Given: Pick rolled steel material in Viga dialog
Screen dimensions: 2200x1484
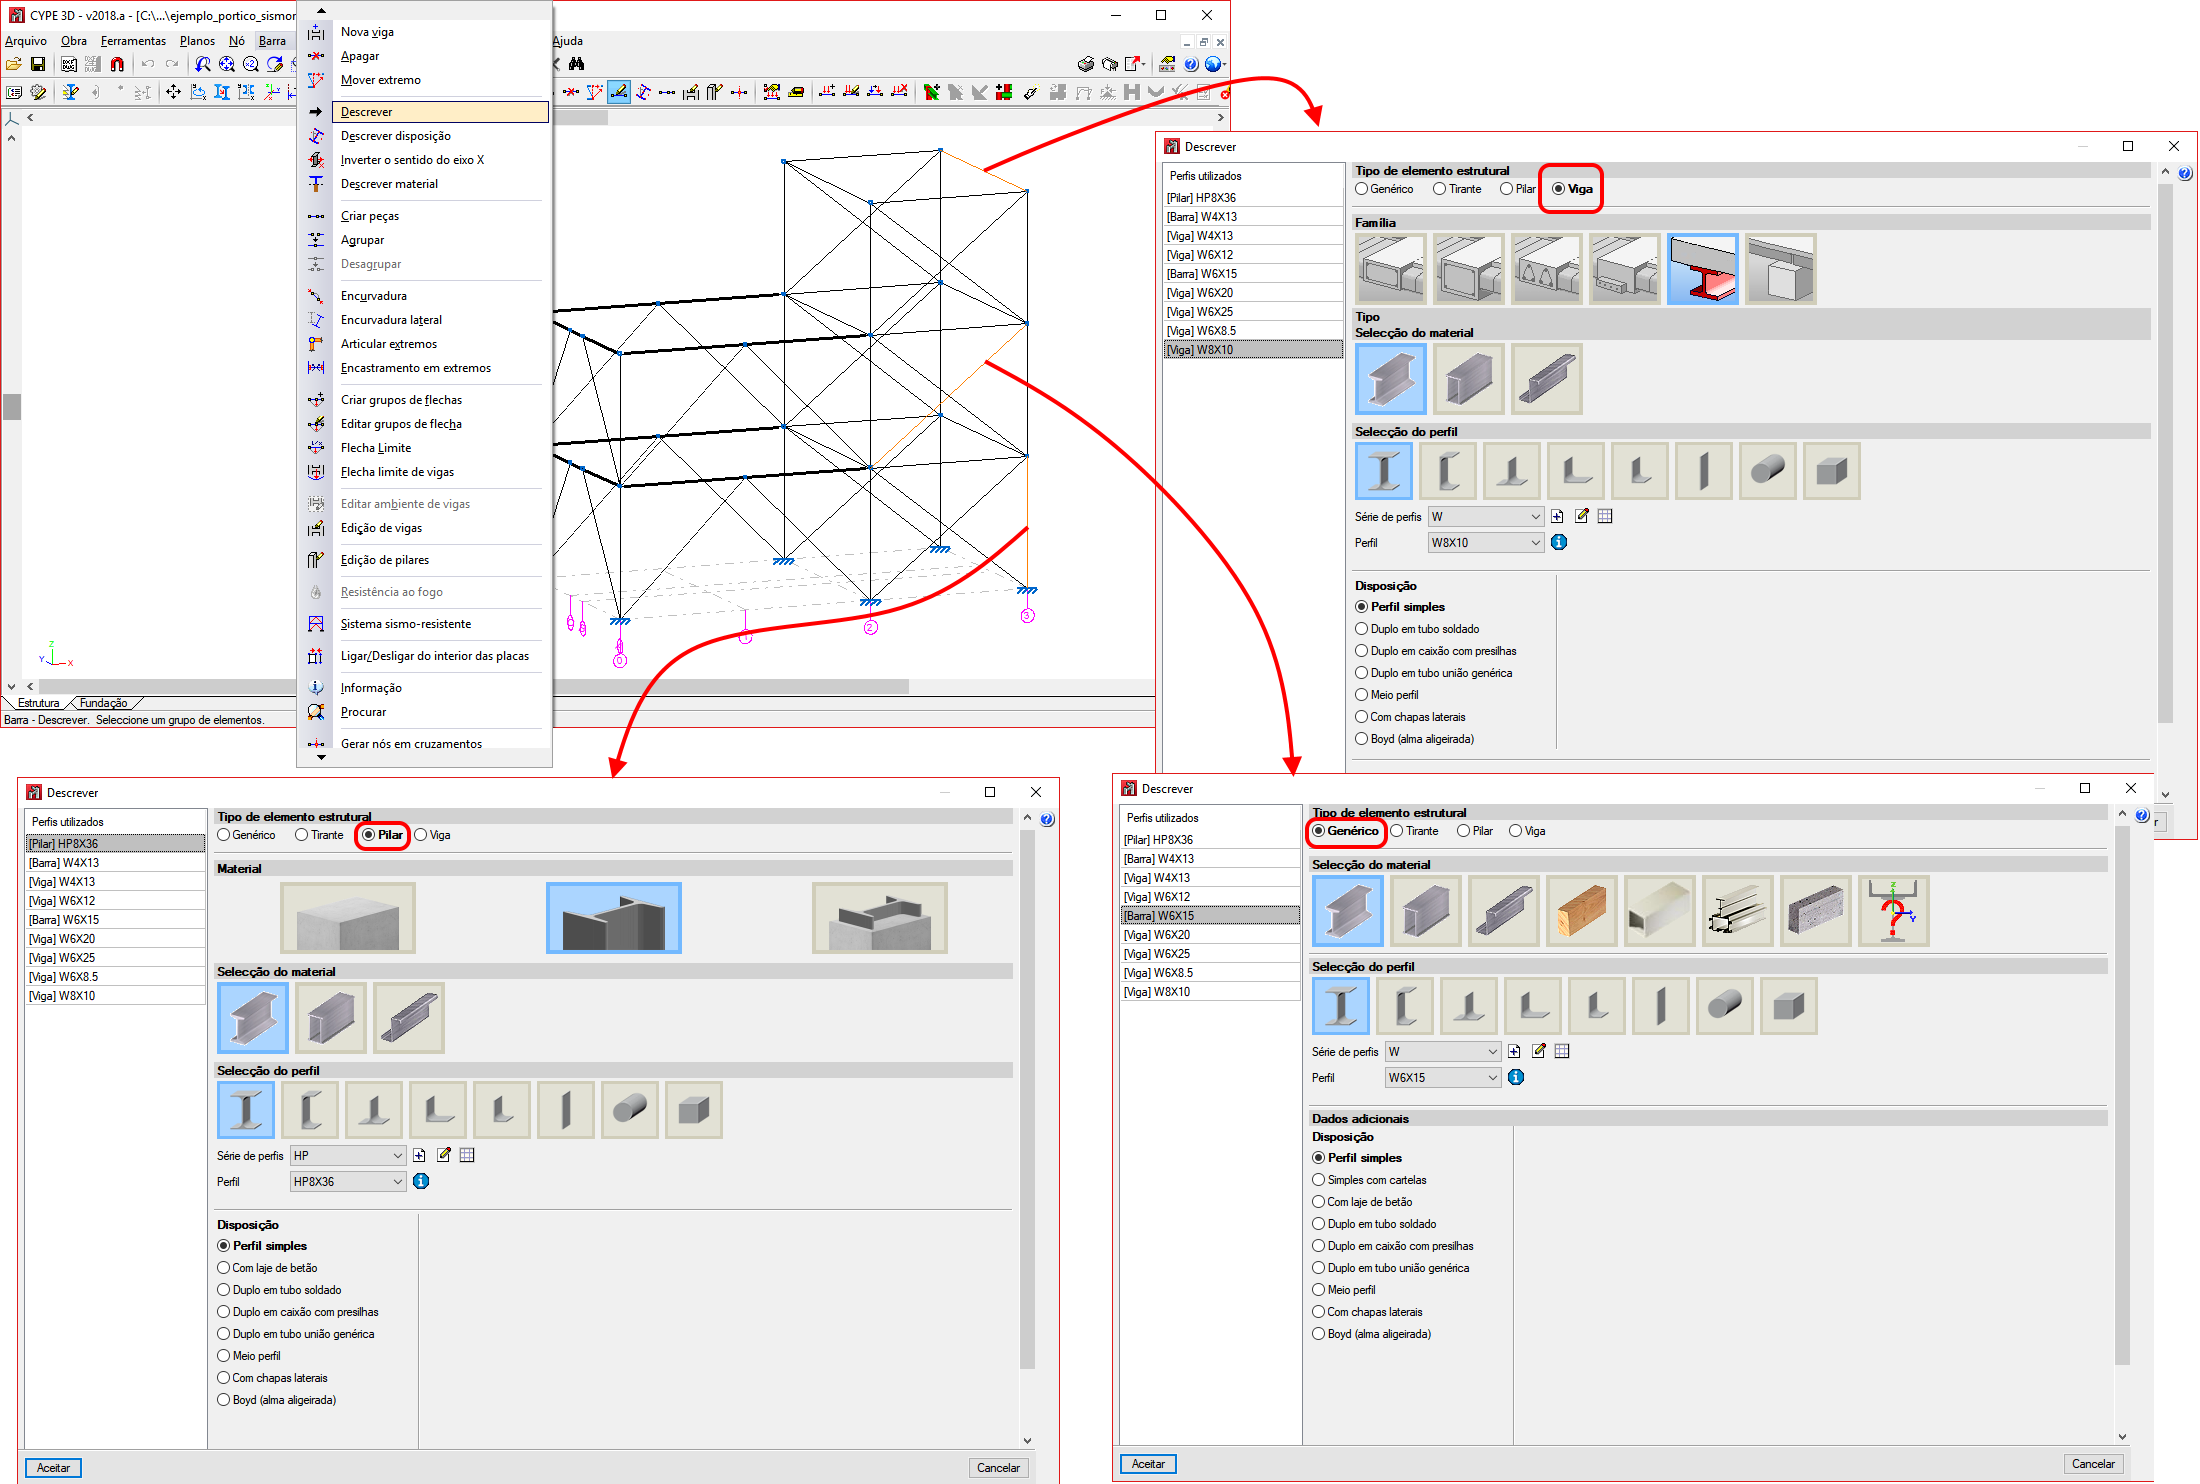Looking at the screenshot, I should pos(1390,379).
